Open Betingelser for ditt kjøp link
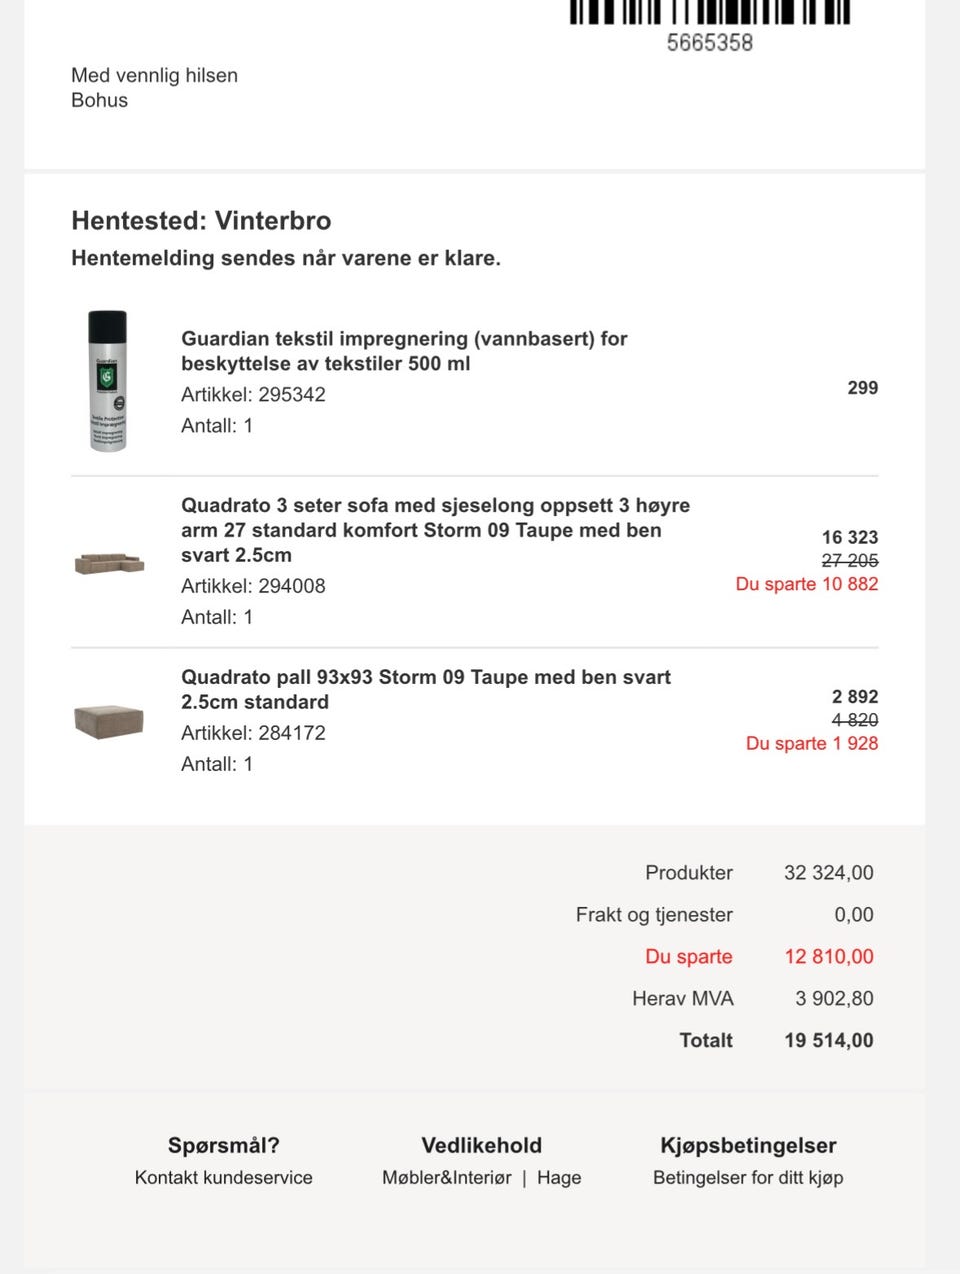Screen dimensions: 960x1274 748,1178
